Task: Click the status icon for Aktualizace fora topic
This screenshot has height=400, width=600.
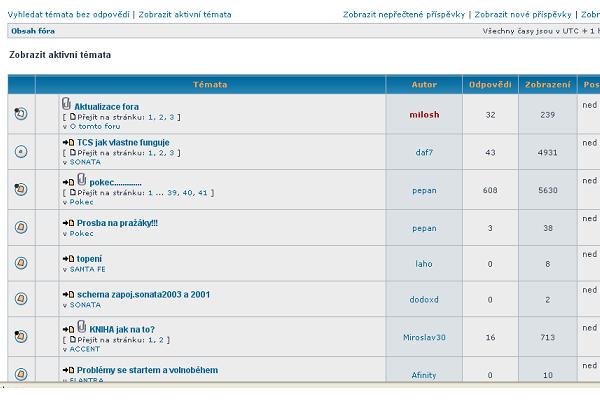Action: [21, 113]
